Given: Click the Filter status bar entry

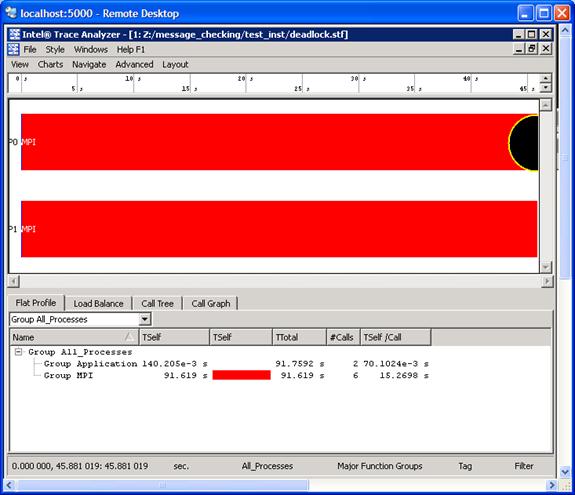Looking at the screenshot, I should point(524,466).
